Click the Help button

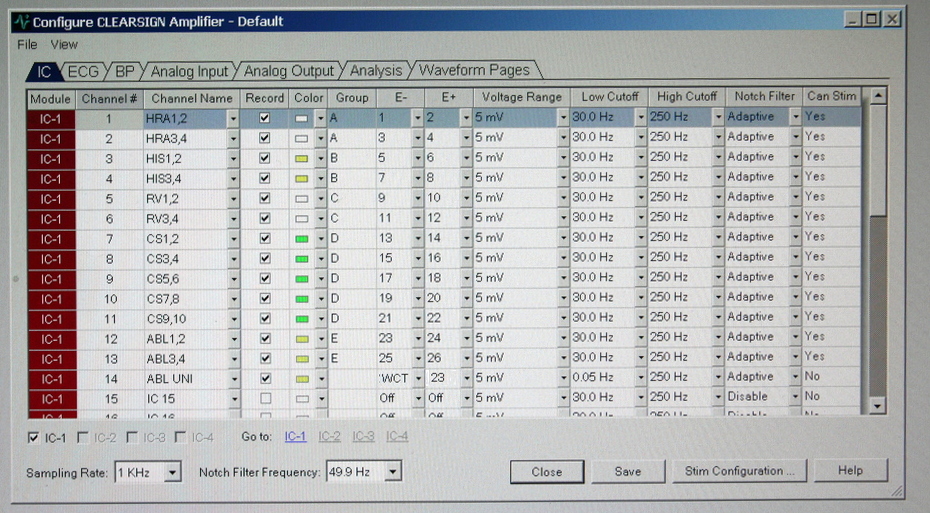[x=850, y=470]
